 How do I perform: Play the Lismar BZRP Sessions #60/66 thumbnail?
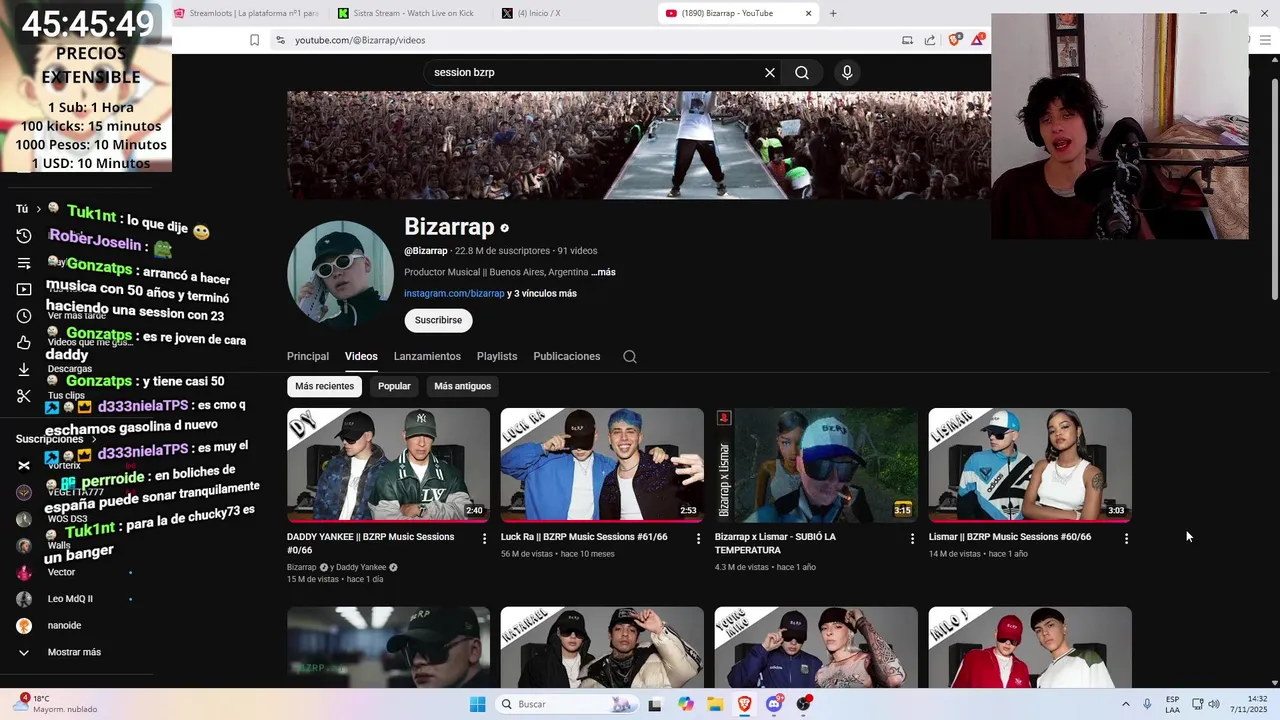click(x=1030, y=465)
